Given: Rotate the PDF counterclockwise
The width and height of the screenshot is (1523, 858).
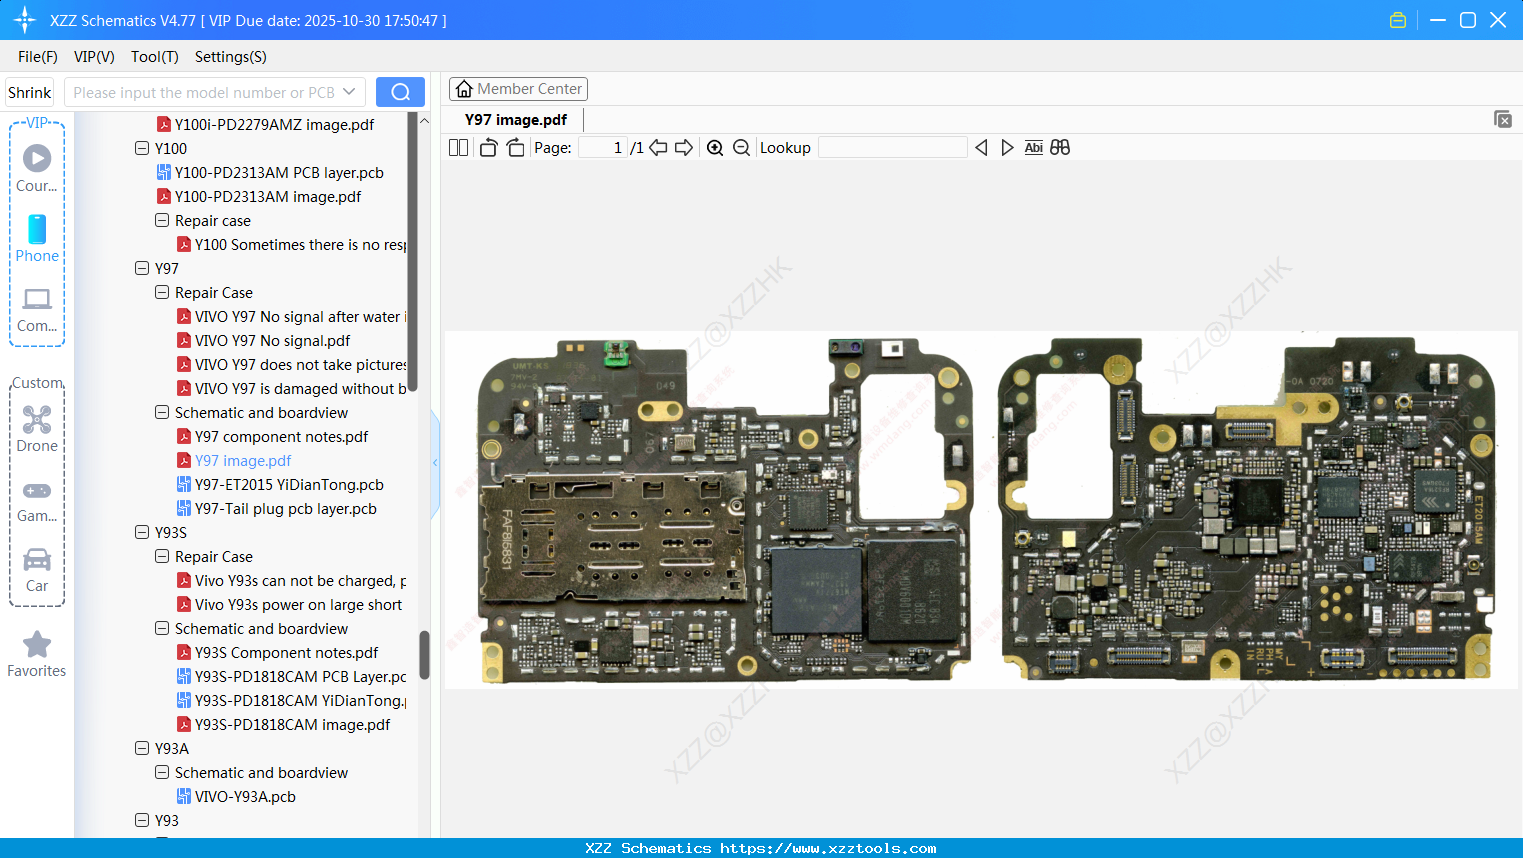Looking at the screenshot, I should coord(487,147).
